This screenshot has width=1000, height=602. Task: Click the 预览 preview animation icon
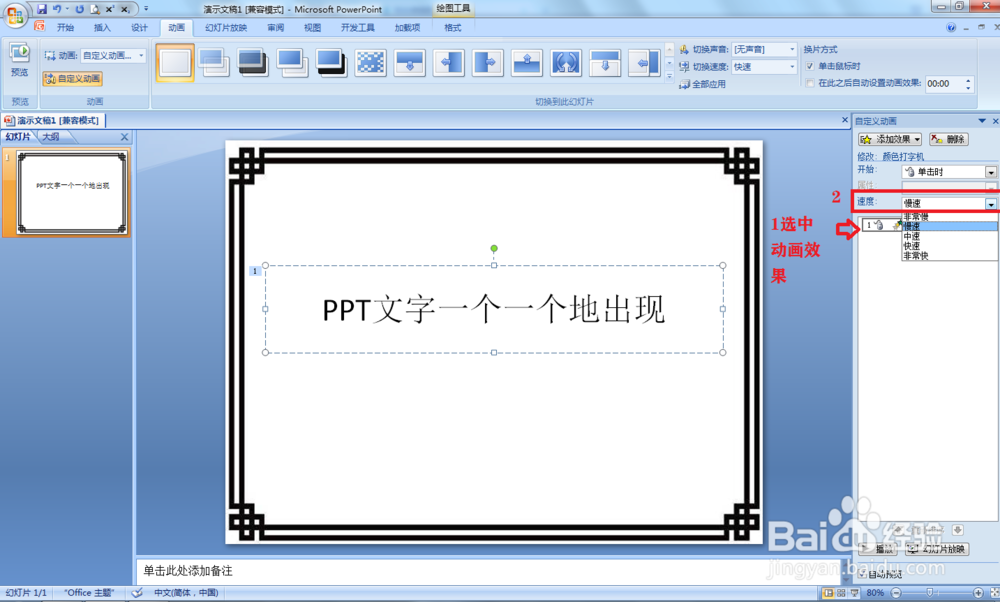[x=20, y=53]
